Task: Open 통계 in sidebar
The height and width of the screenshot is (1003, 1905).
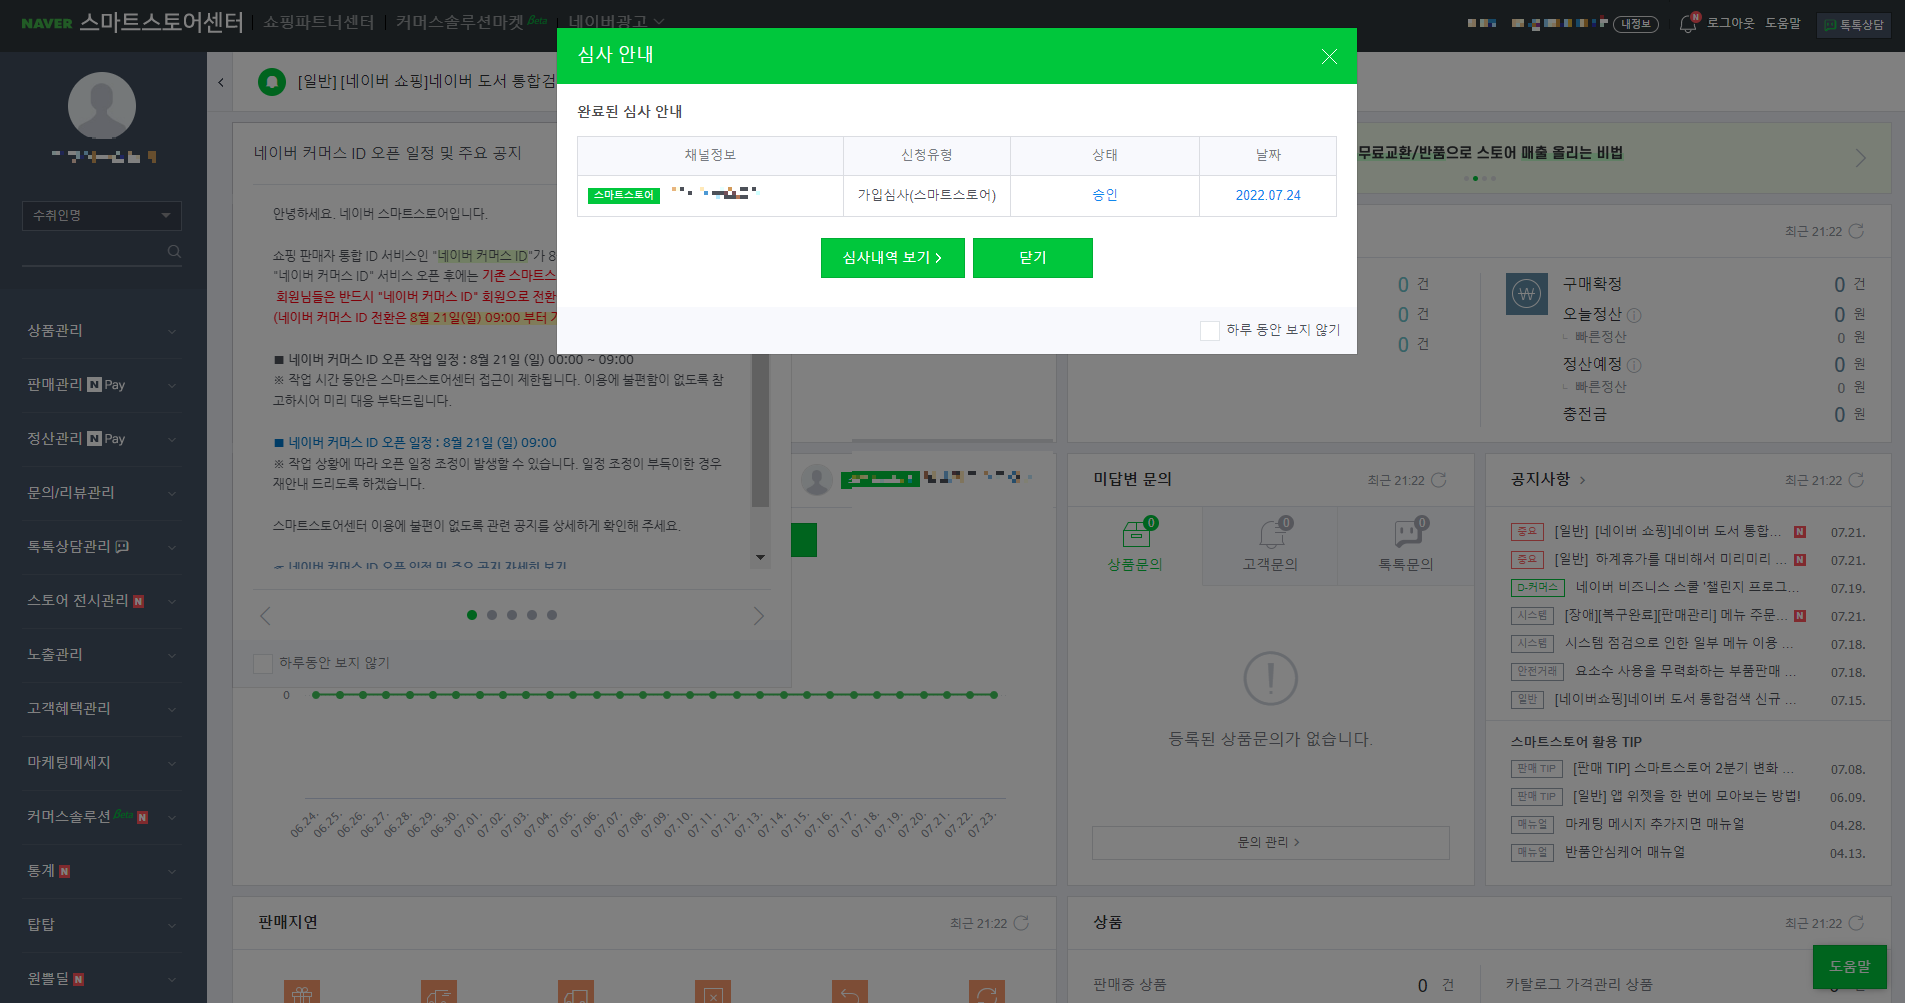Action: (102, 871)
